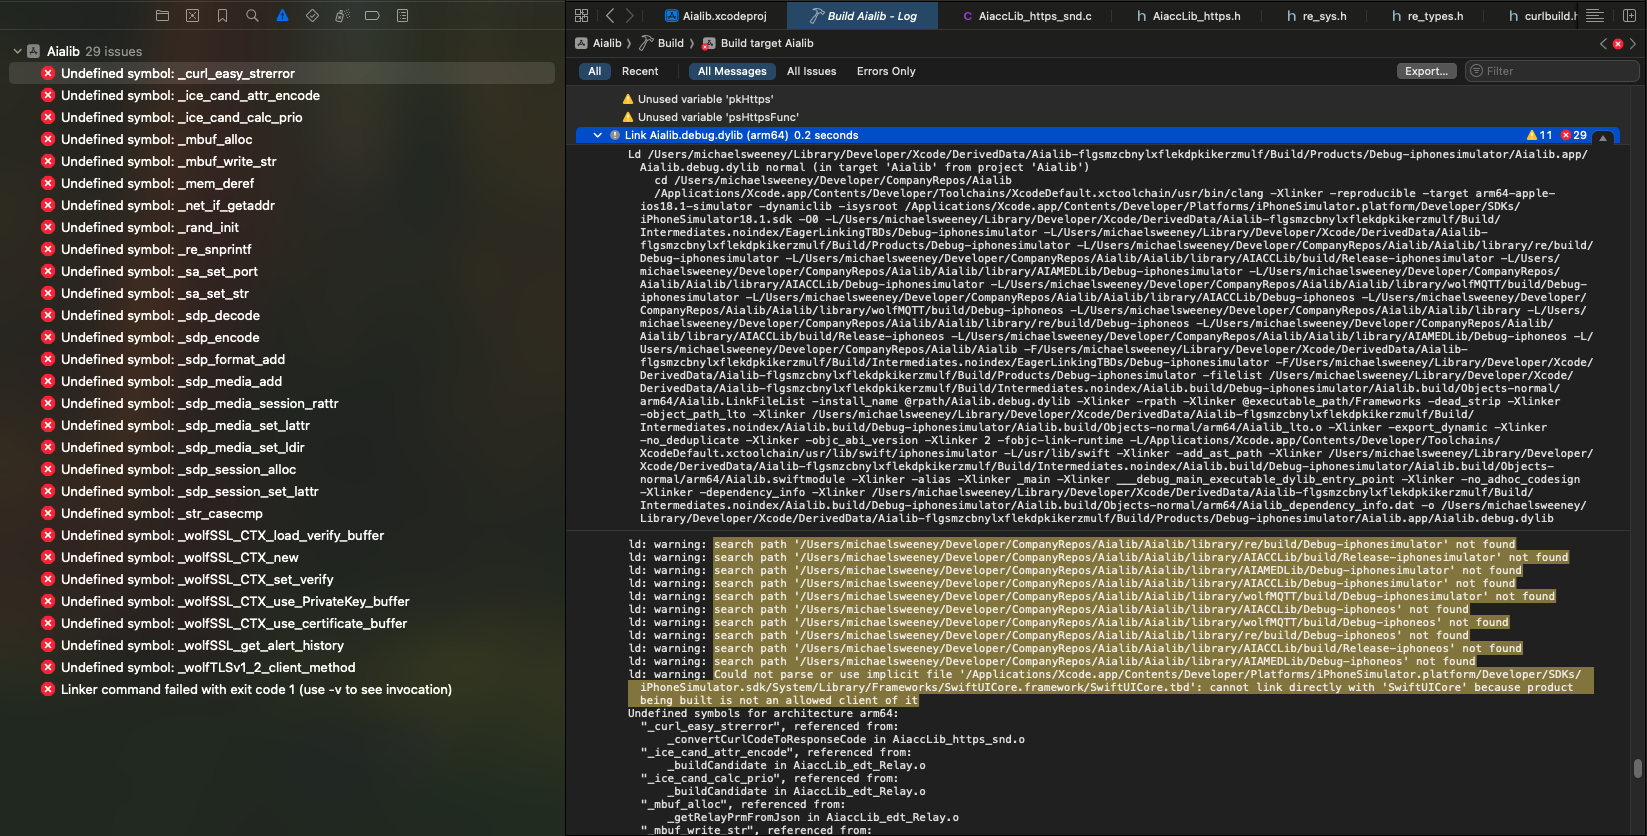Select the All scope button
The image size is (1647, 836).
[594, 71]
